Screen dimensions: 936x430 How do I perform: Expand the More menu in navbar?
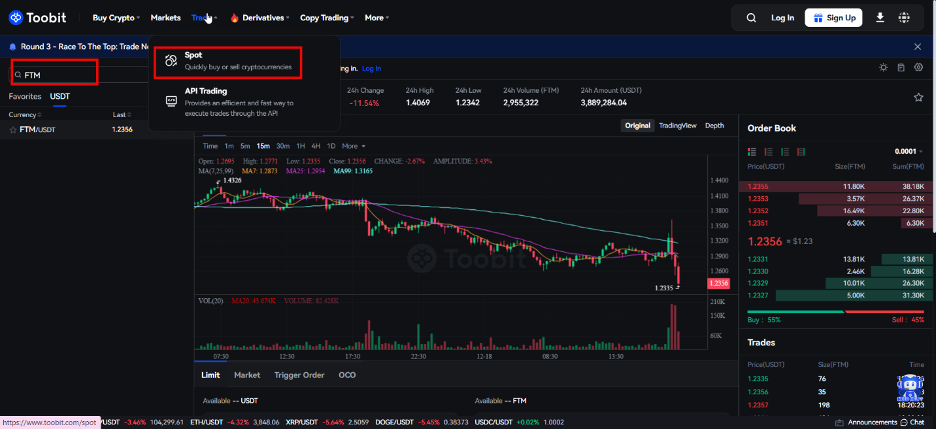[377, 18]
